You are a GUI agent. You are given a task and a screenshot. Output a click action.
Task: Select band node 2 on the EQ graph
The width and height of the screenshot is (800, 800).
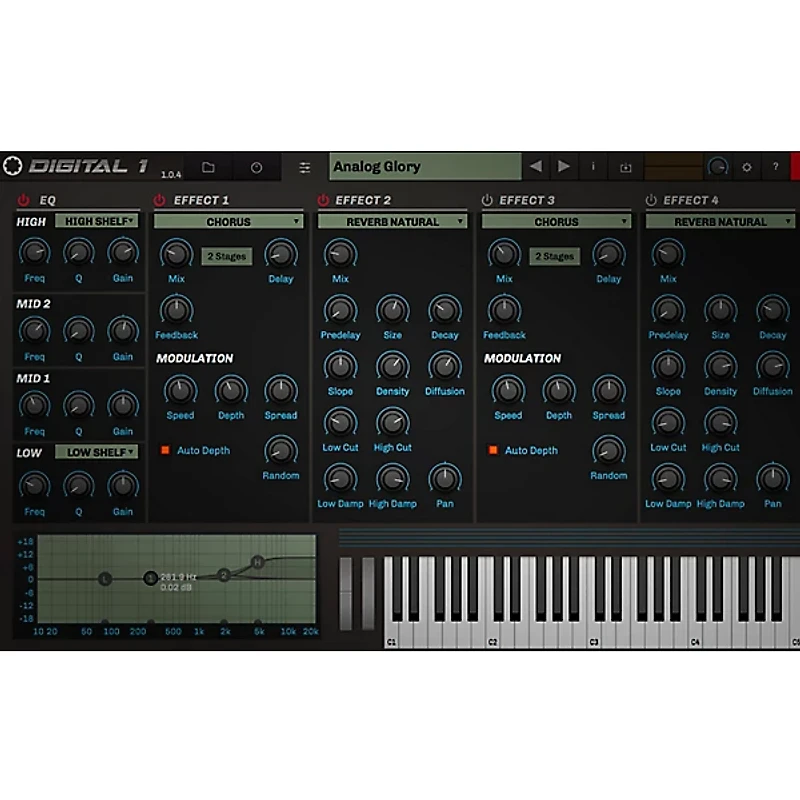[x=223, y=576]
